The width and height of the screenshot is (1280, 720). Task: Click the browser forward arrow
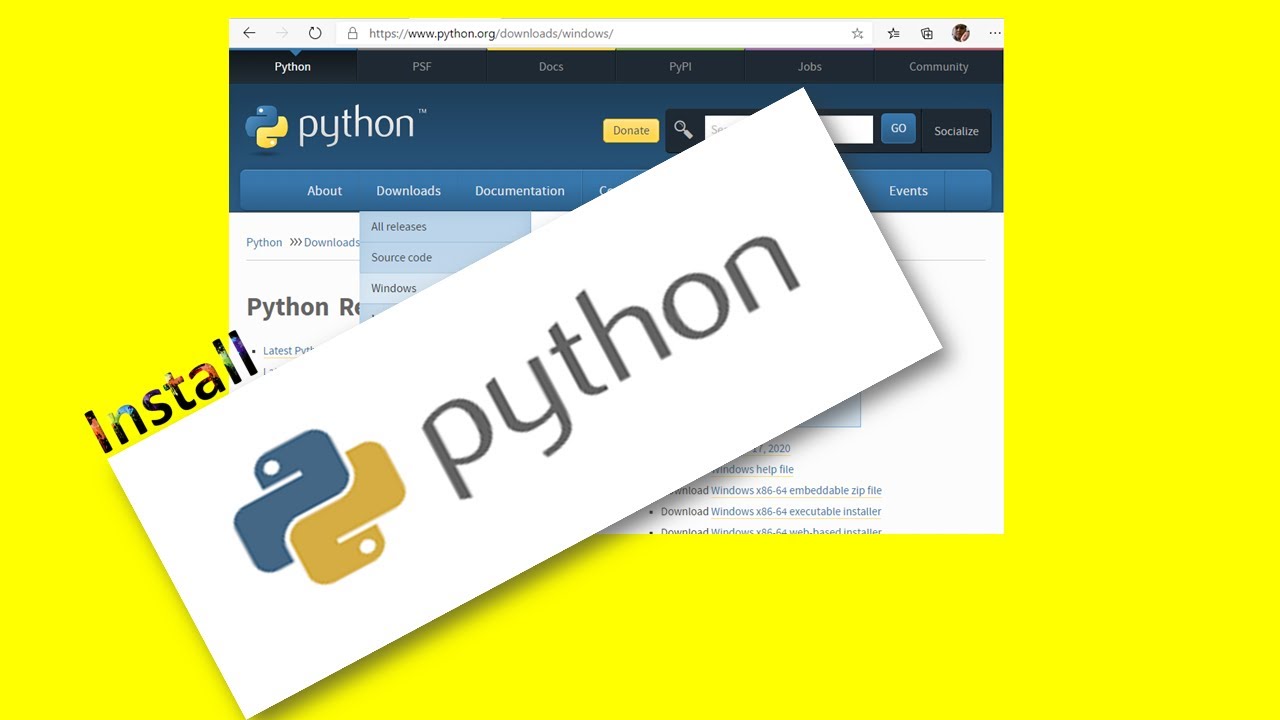(282, 33)
